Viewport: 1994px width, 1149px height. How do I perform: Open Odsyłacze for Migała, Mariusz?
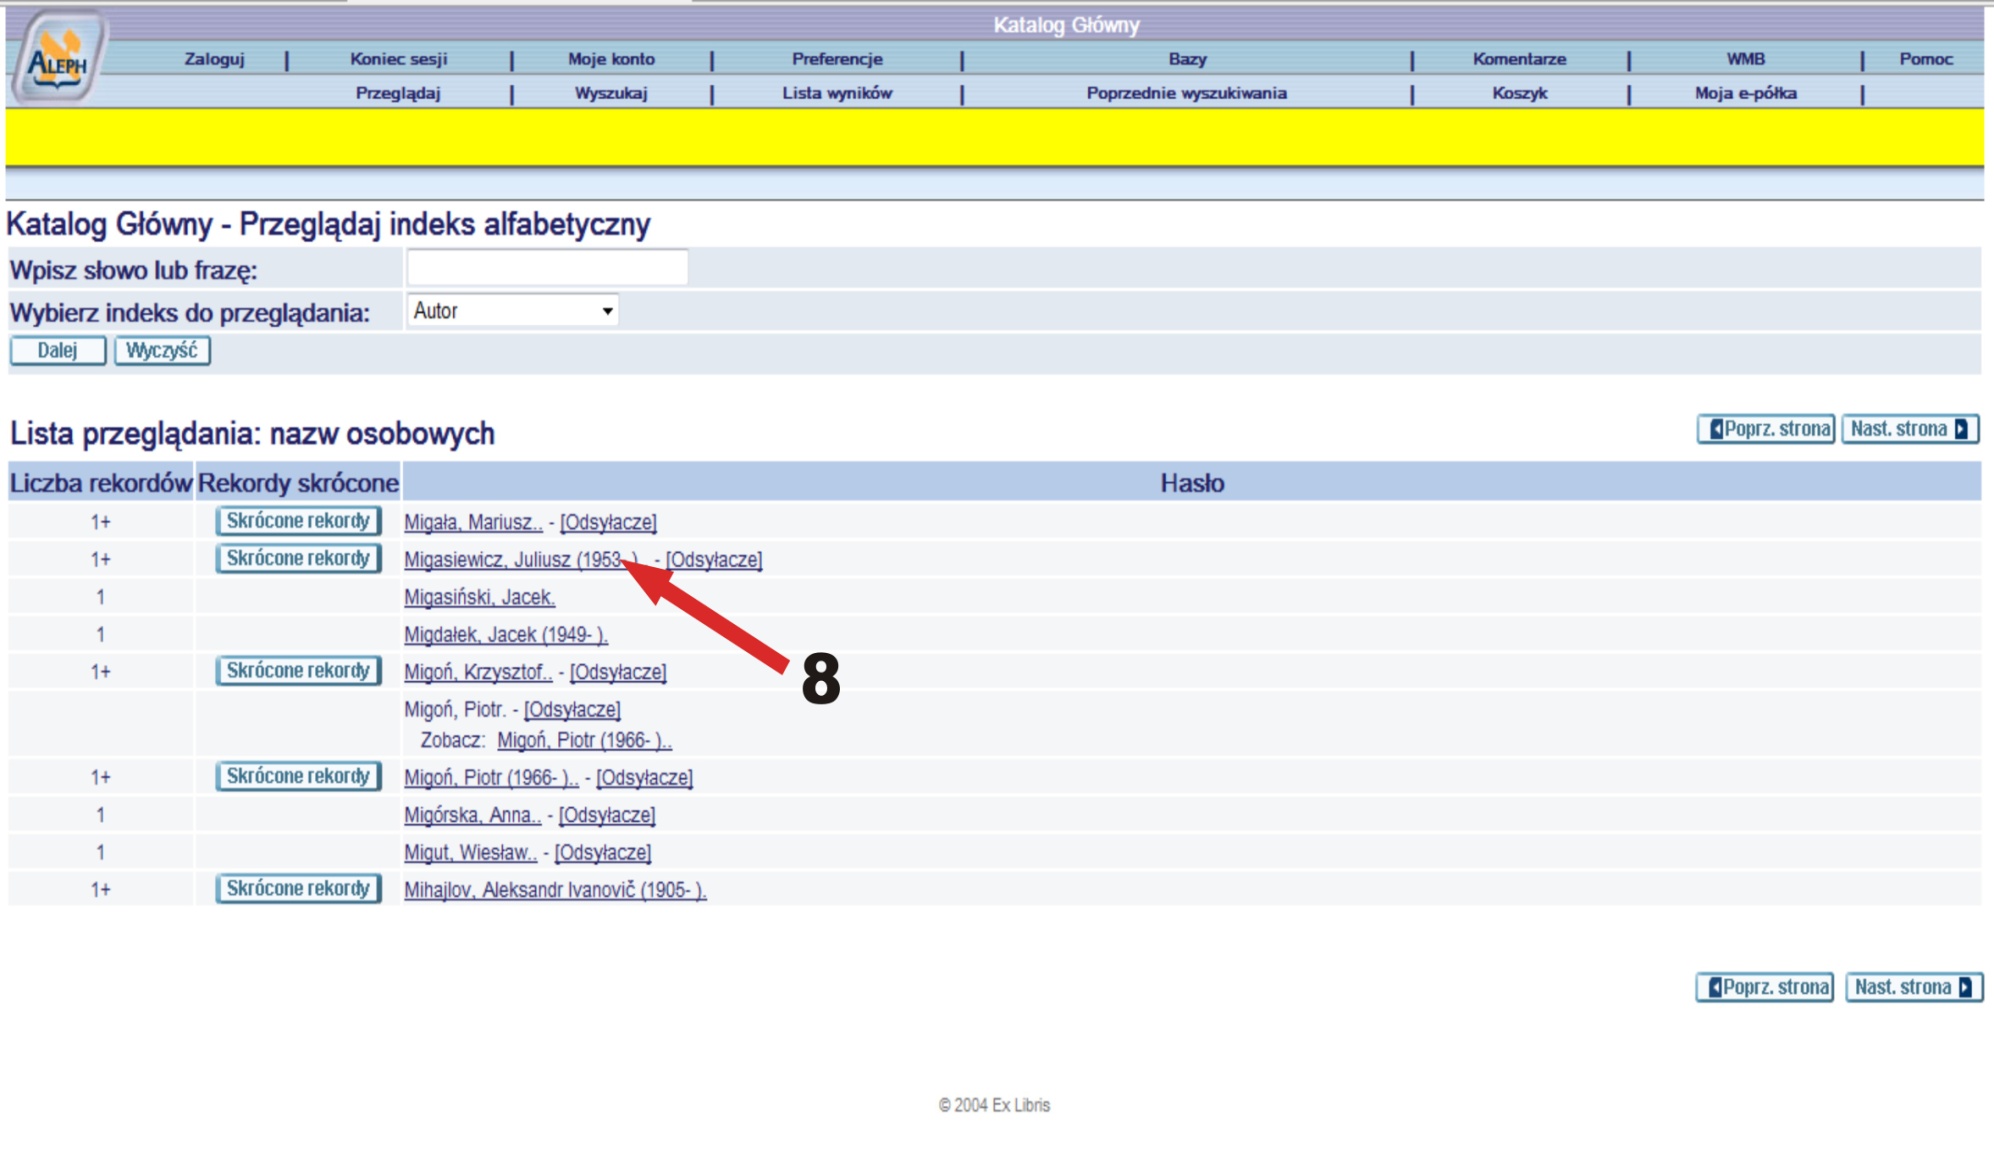pos(608,522)
